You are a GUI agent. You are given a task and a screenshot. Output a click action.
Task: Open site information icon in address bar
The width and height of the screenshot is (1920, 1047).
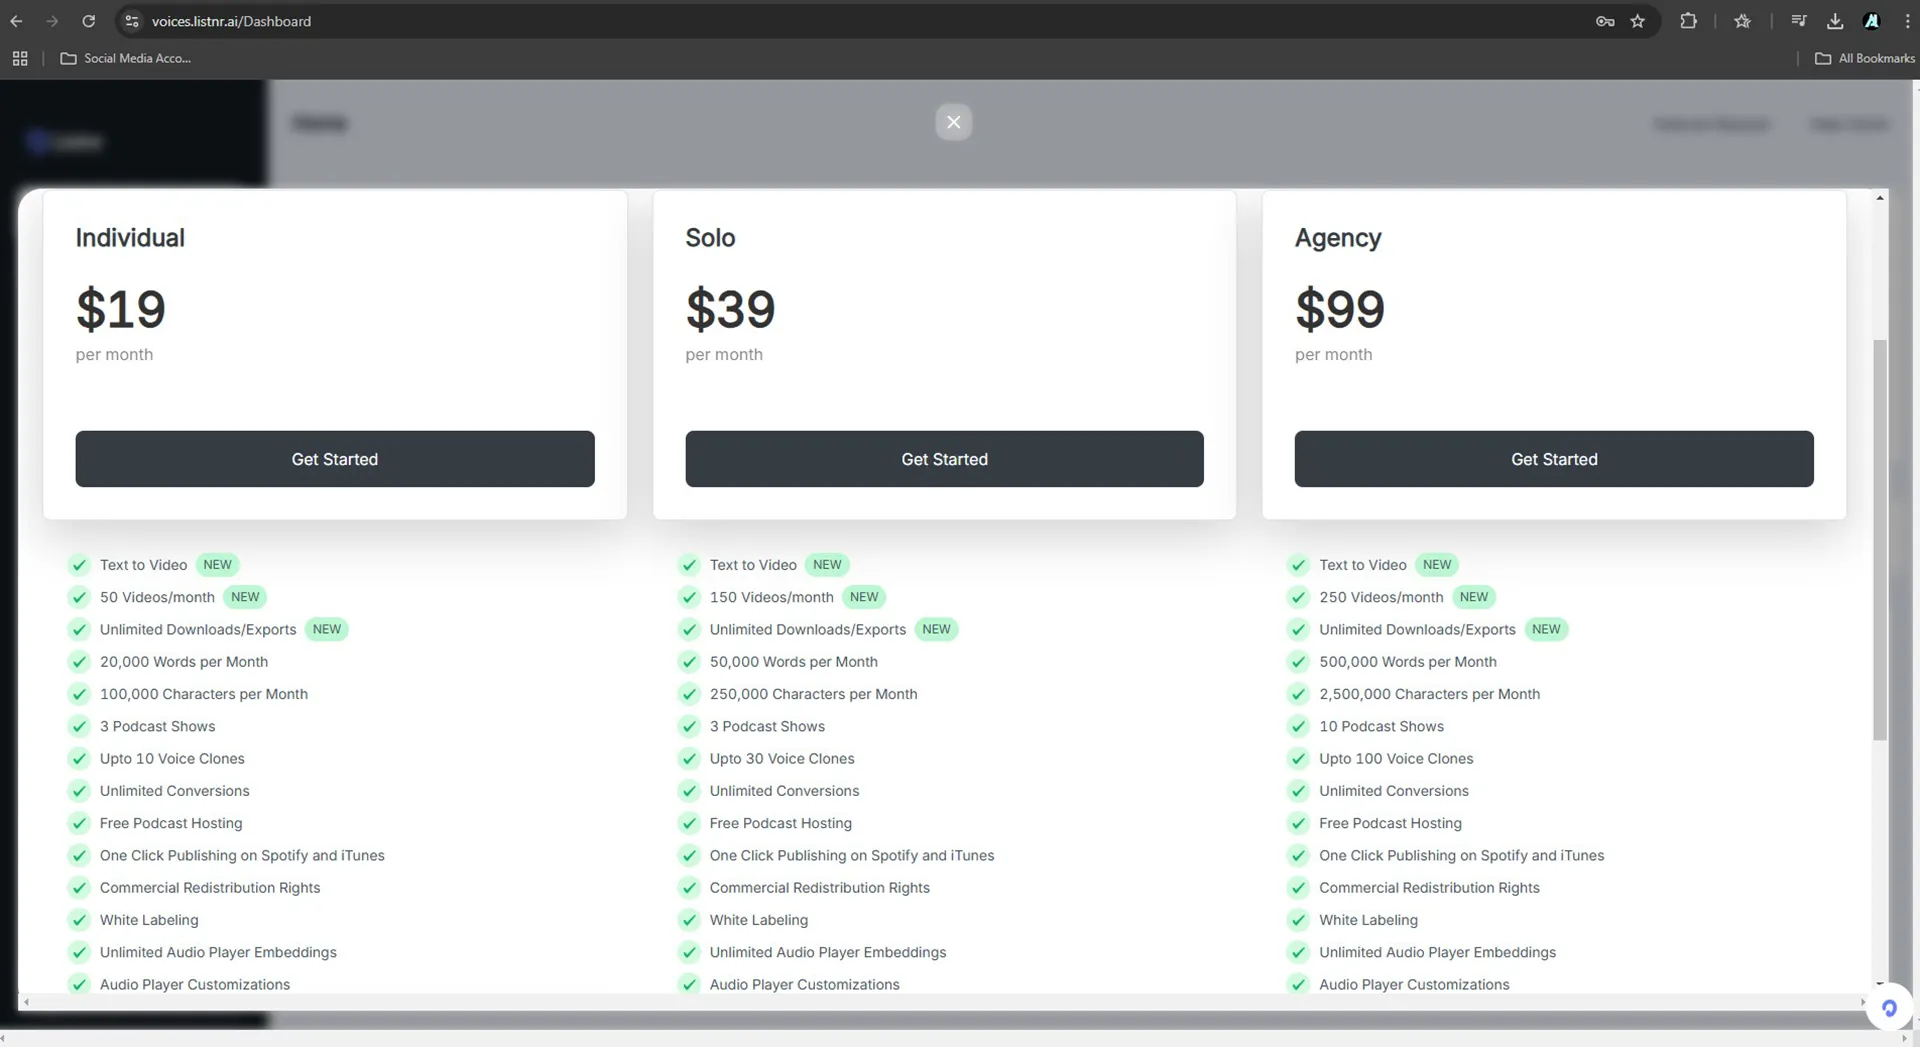click(132, 21)
